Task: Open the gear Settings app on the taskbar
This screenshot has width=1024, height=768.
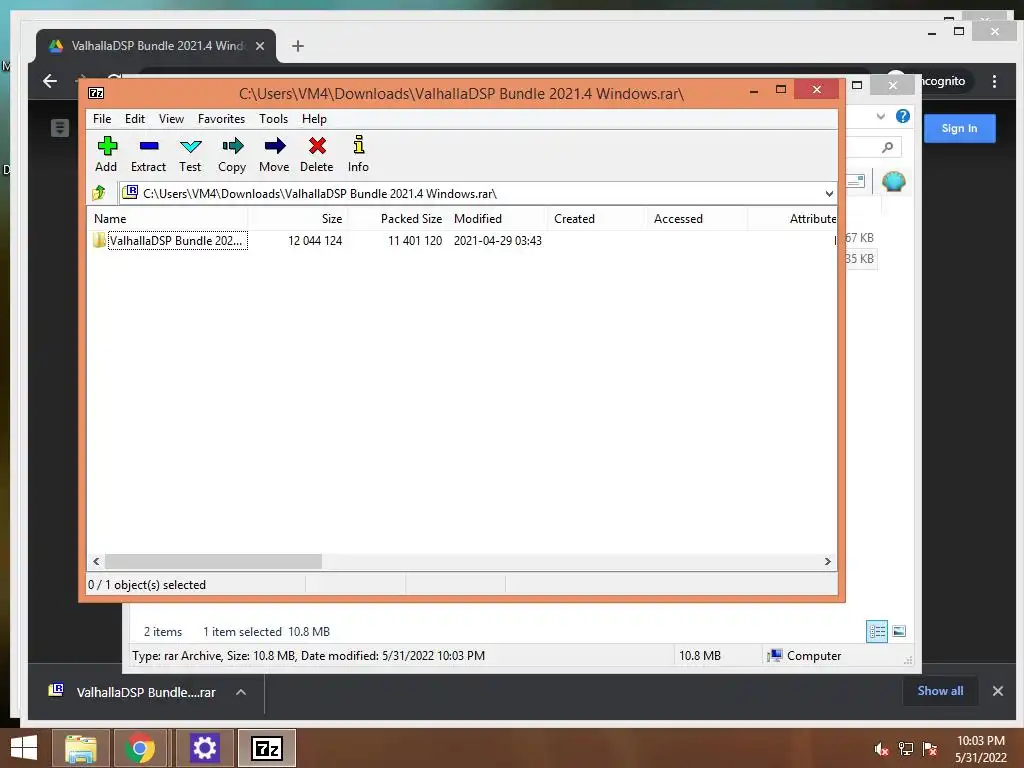Action: point(204,748)
